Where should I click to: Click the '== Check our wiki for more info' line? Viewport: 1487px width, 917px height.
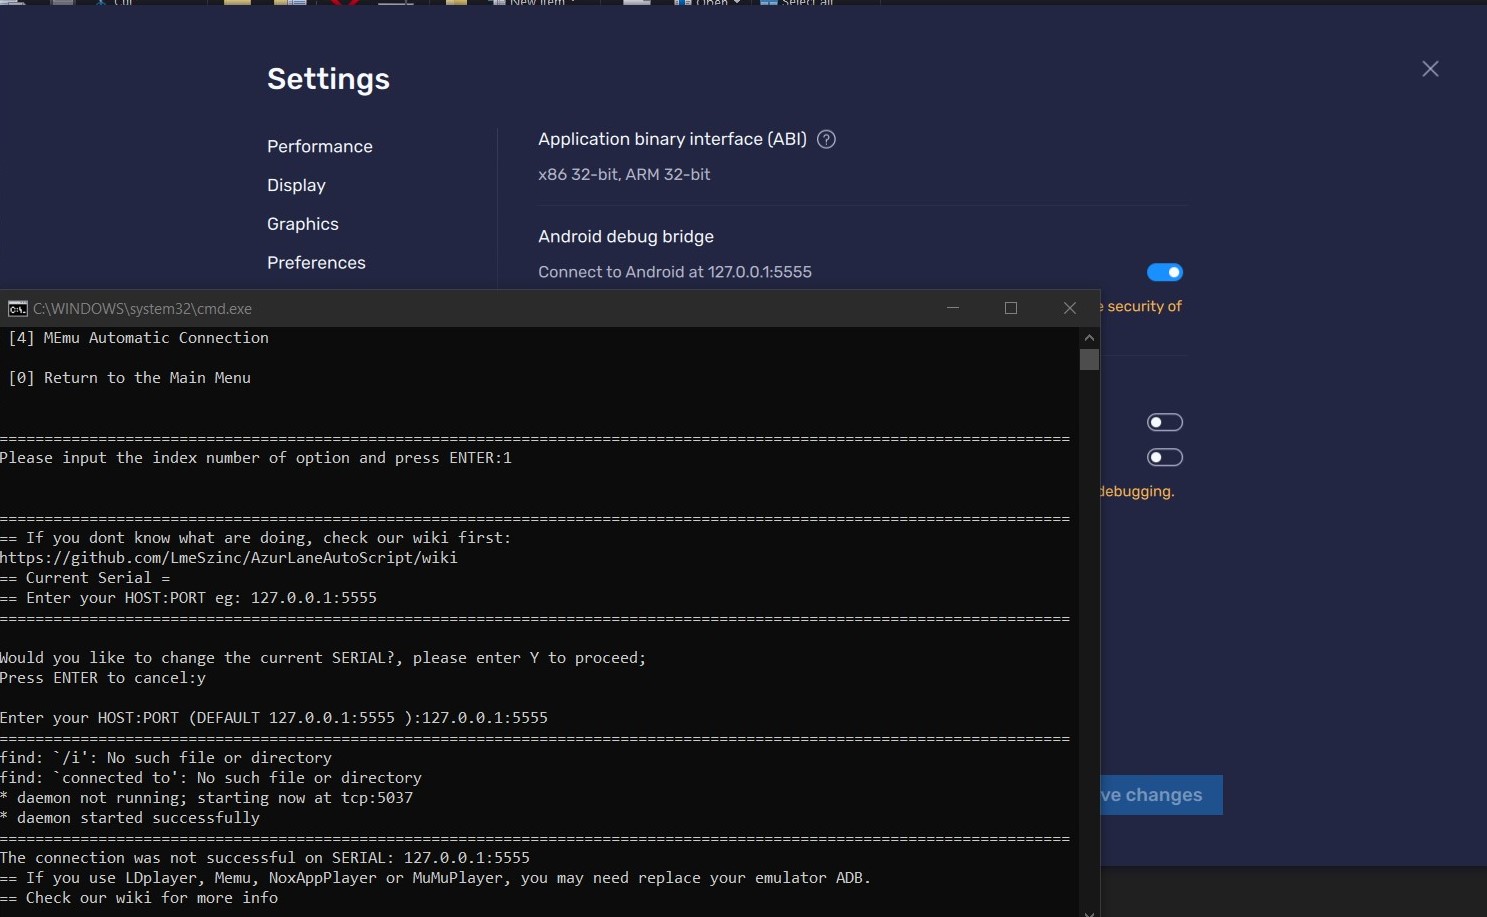click(x=139, y=898)
